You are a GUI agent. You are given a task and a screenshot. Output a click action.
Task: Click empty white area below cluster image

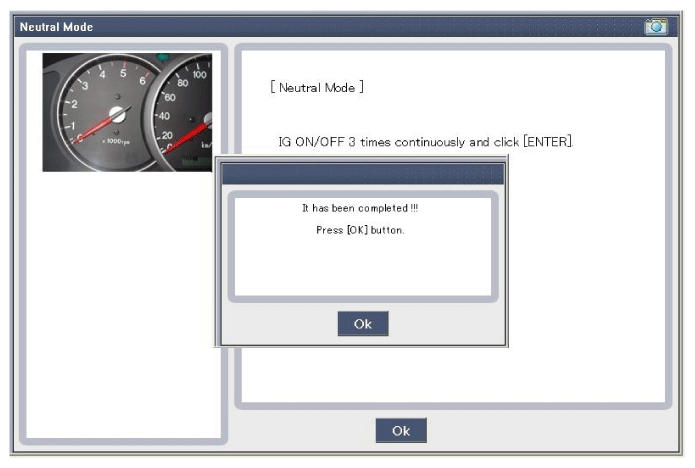(127, 300)
